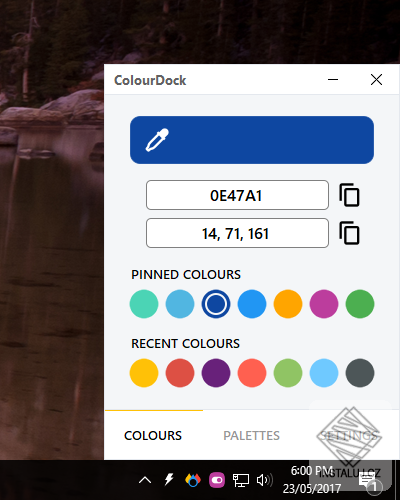Activate the eyedropper colour picker tool

pos(157,140)
